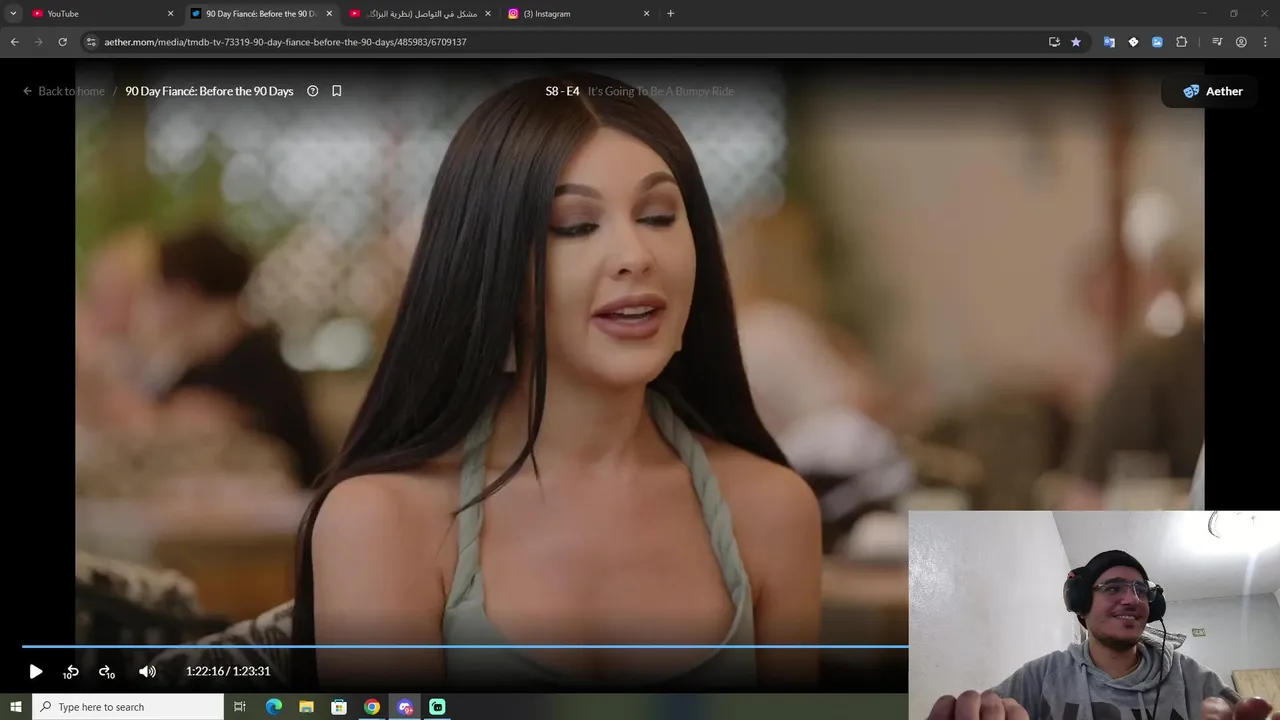Open the white tag extension icon
Image resolution: width=1280 pixels, height=720 pixels.
pyautogui.click(x=1133, y=42)
